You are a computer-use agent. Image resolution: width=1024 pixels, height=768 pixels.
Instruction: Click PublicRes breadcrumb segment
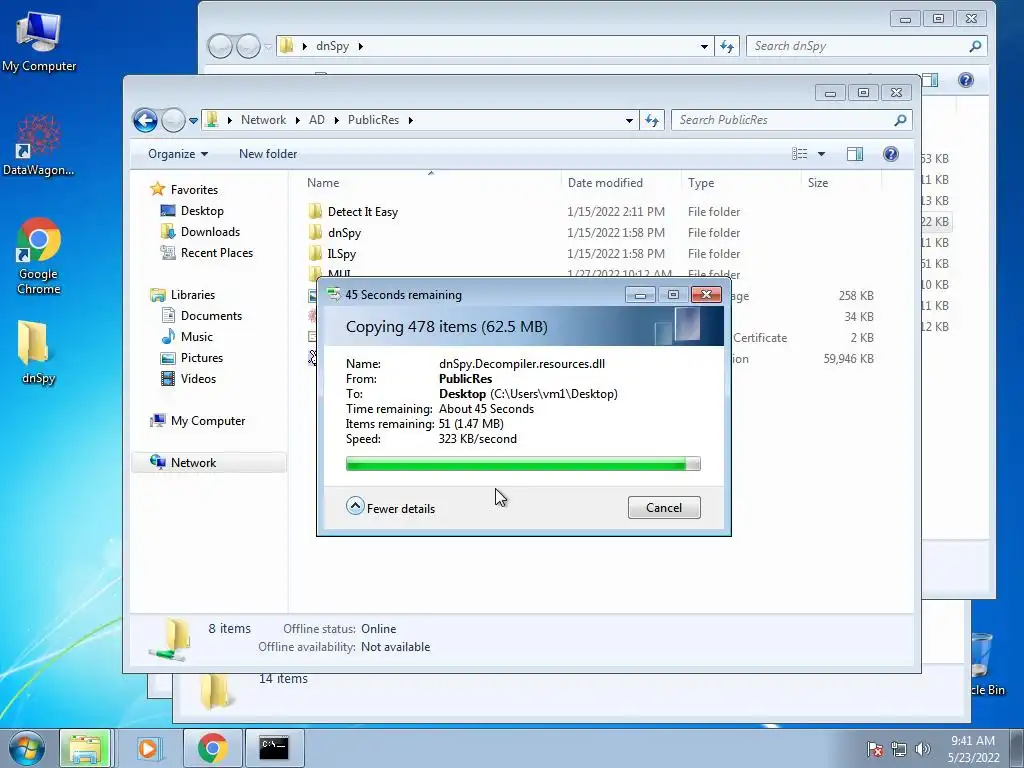click(373, 120)
